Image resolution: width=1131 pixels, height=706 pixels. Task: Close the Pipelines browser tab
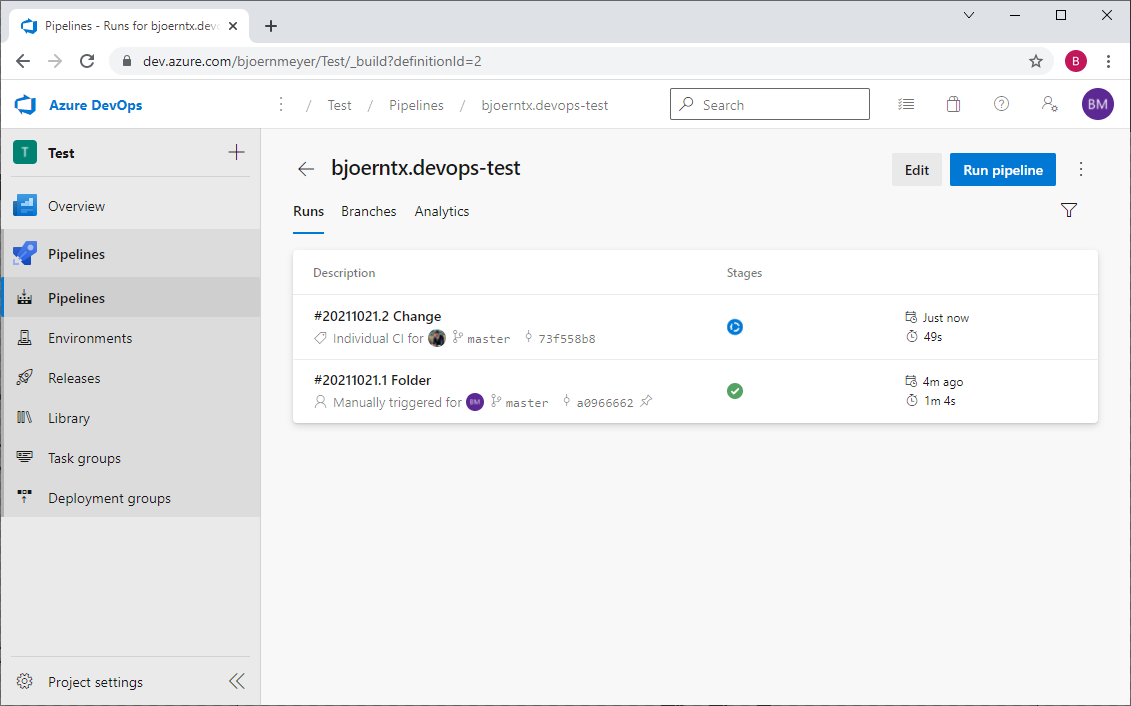coord(233,26)
